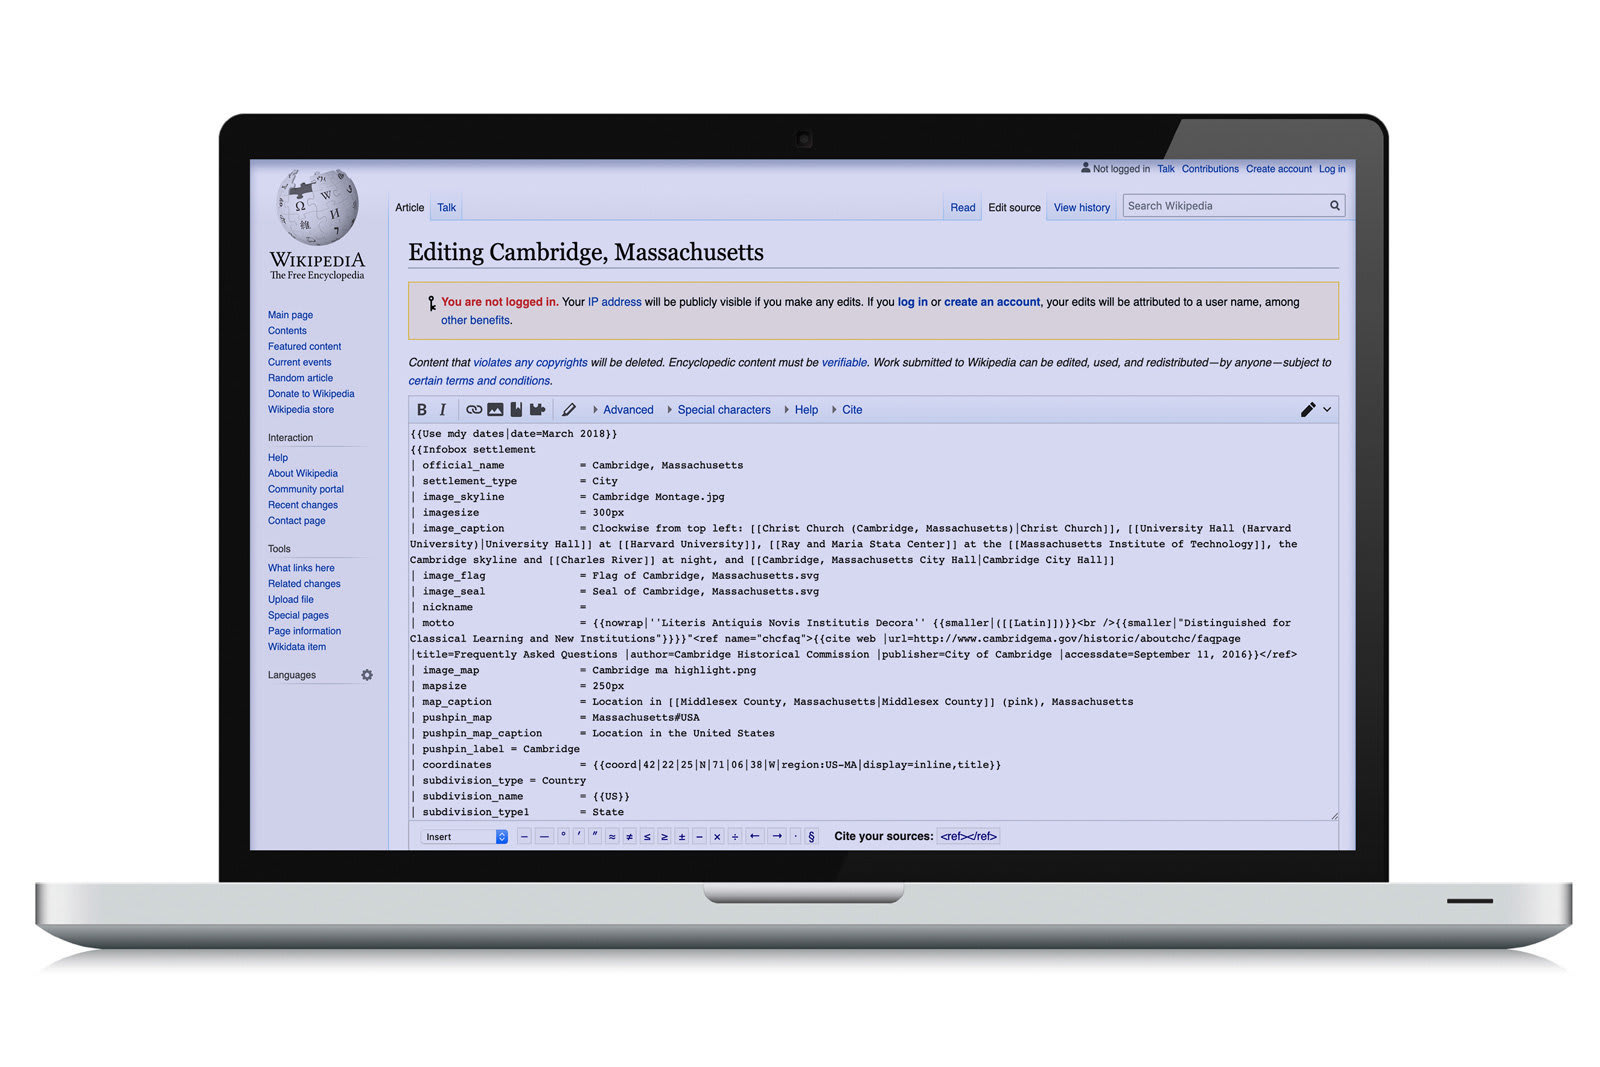Click other benefits link in warning
1600x1067 pixels.
coord(475,321)
